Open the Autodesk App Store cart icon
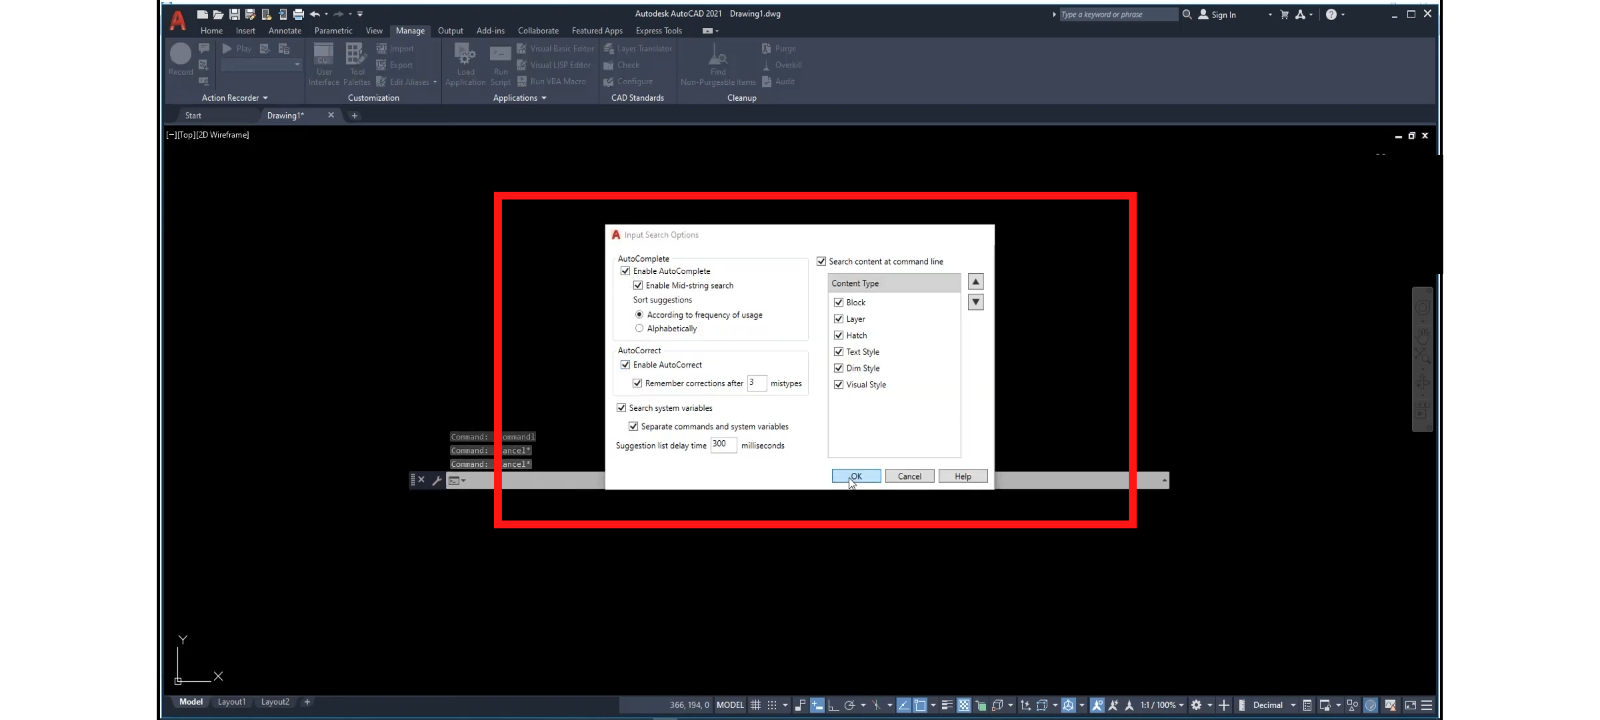 (1284, 14)
